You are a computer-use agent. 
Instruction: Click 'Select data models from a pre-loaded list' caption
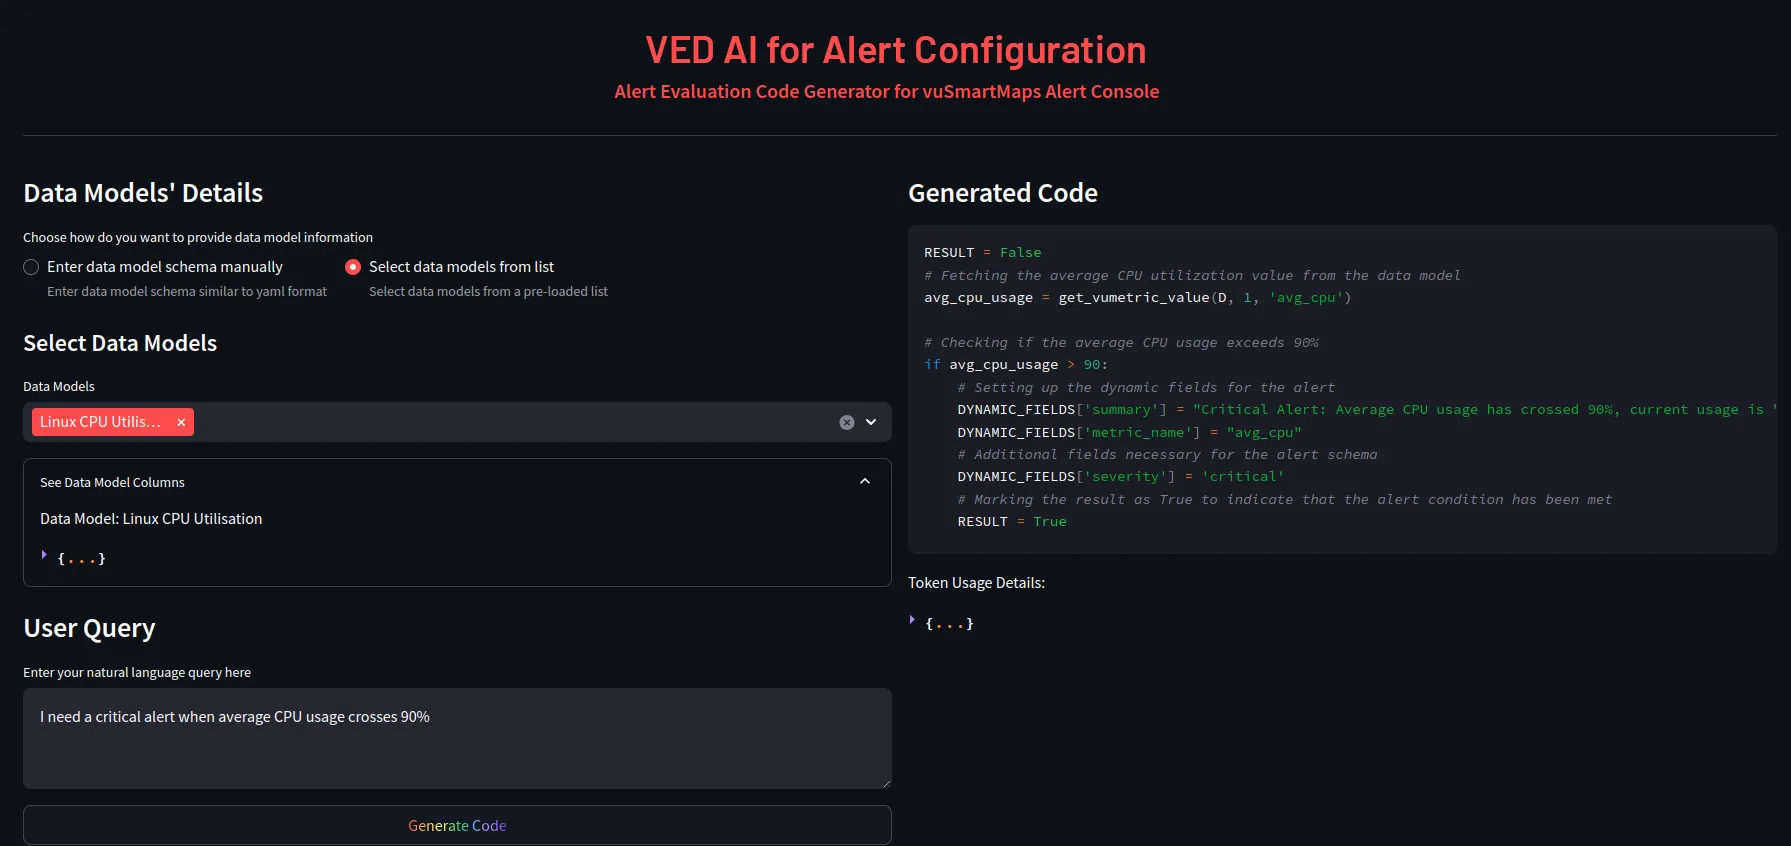[x=488, y=292]
